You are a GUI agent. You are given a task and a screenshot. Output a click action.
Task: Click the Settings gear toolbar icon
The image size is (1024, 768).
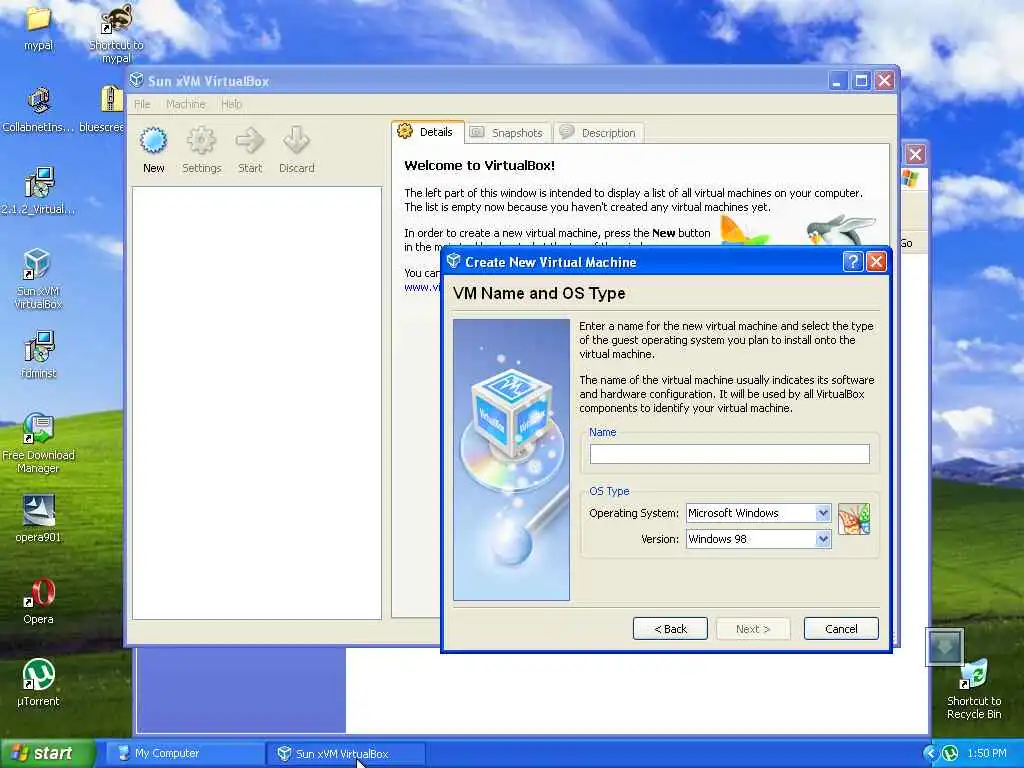(201, 140)
